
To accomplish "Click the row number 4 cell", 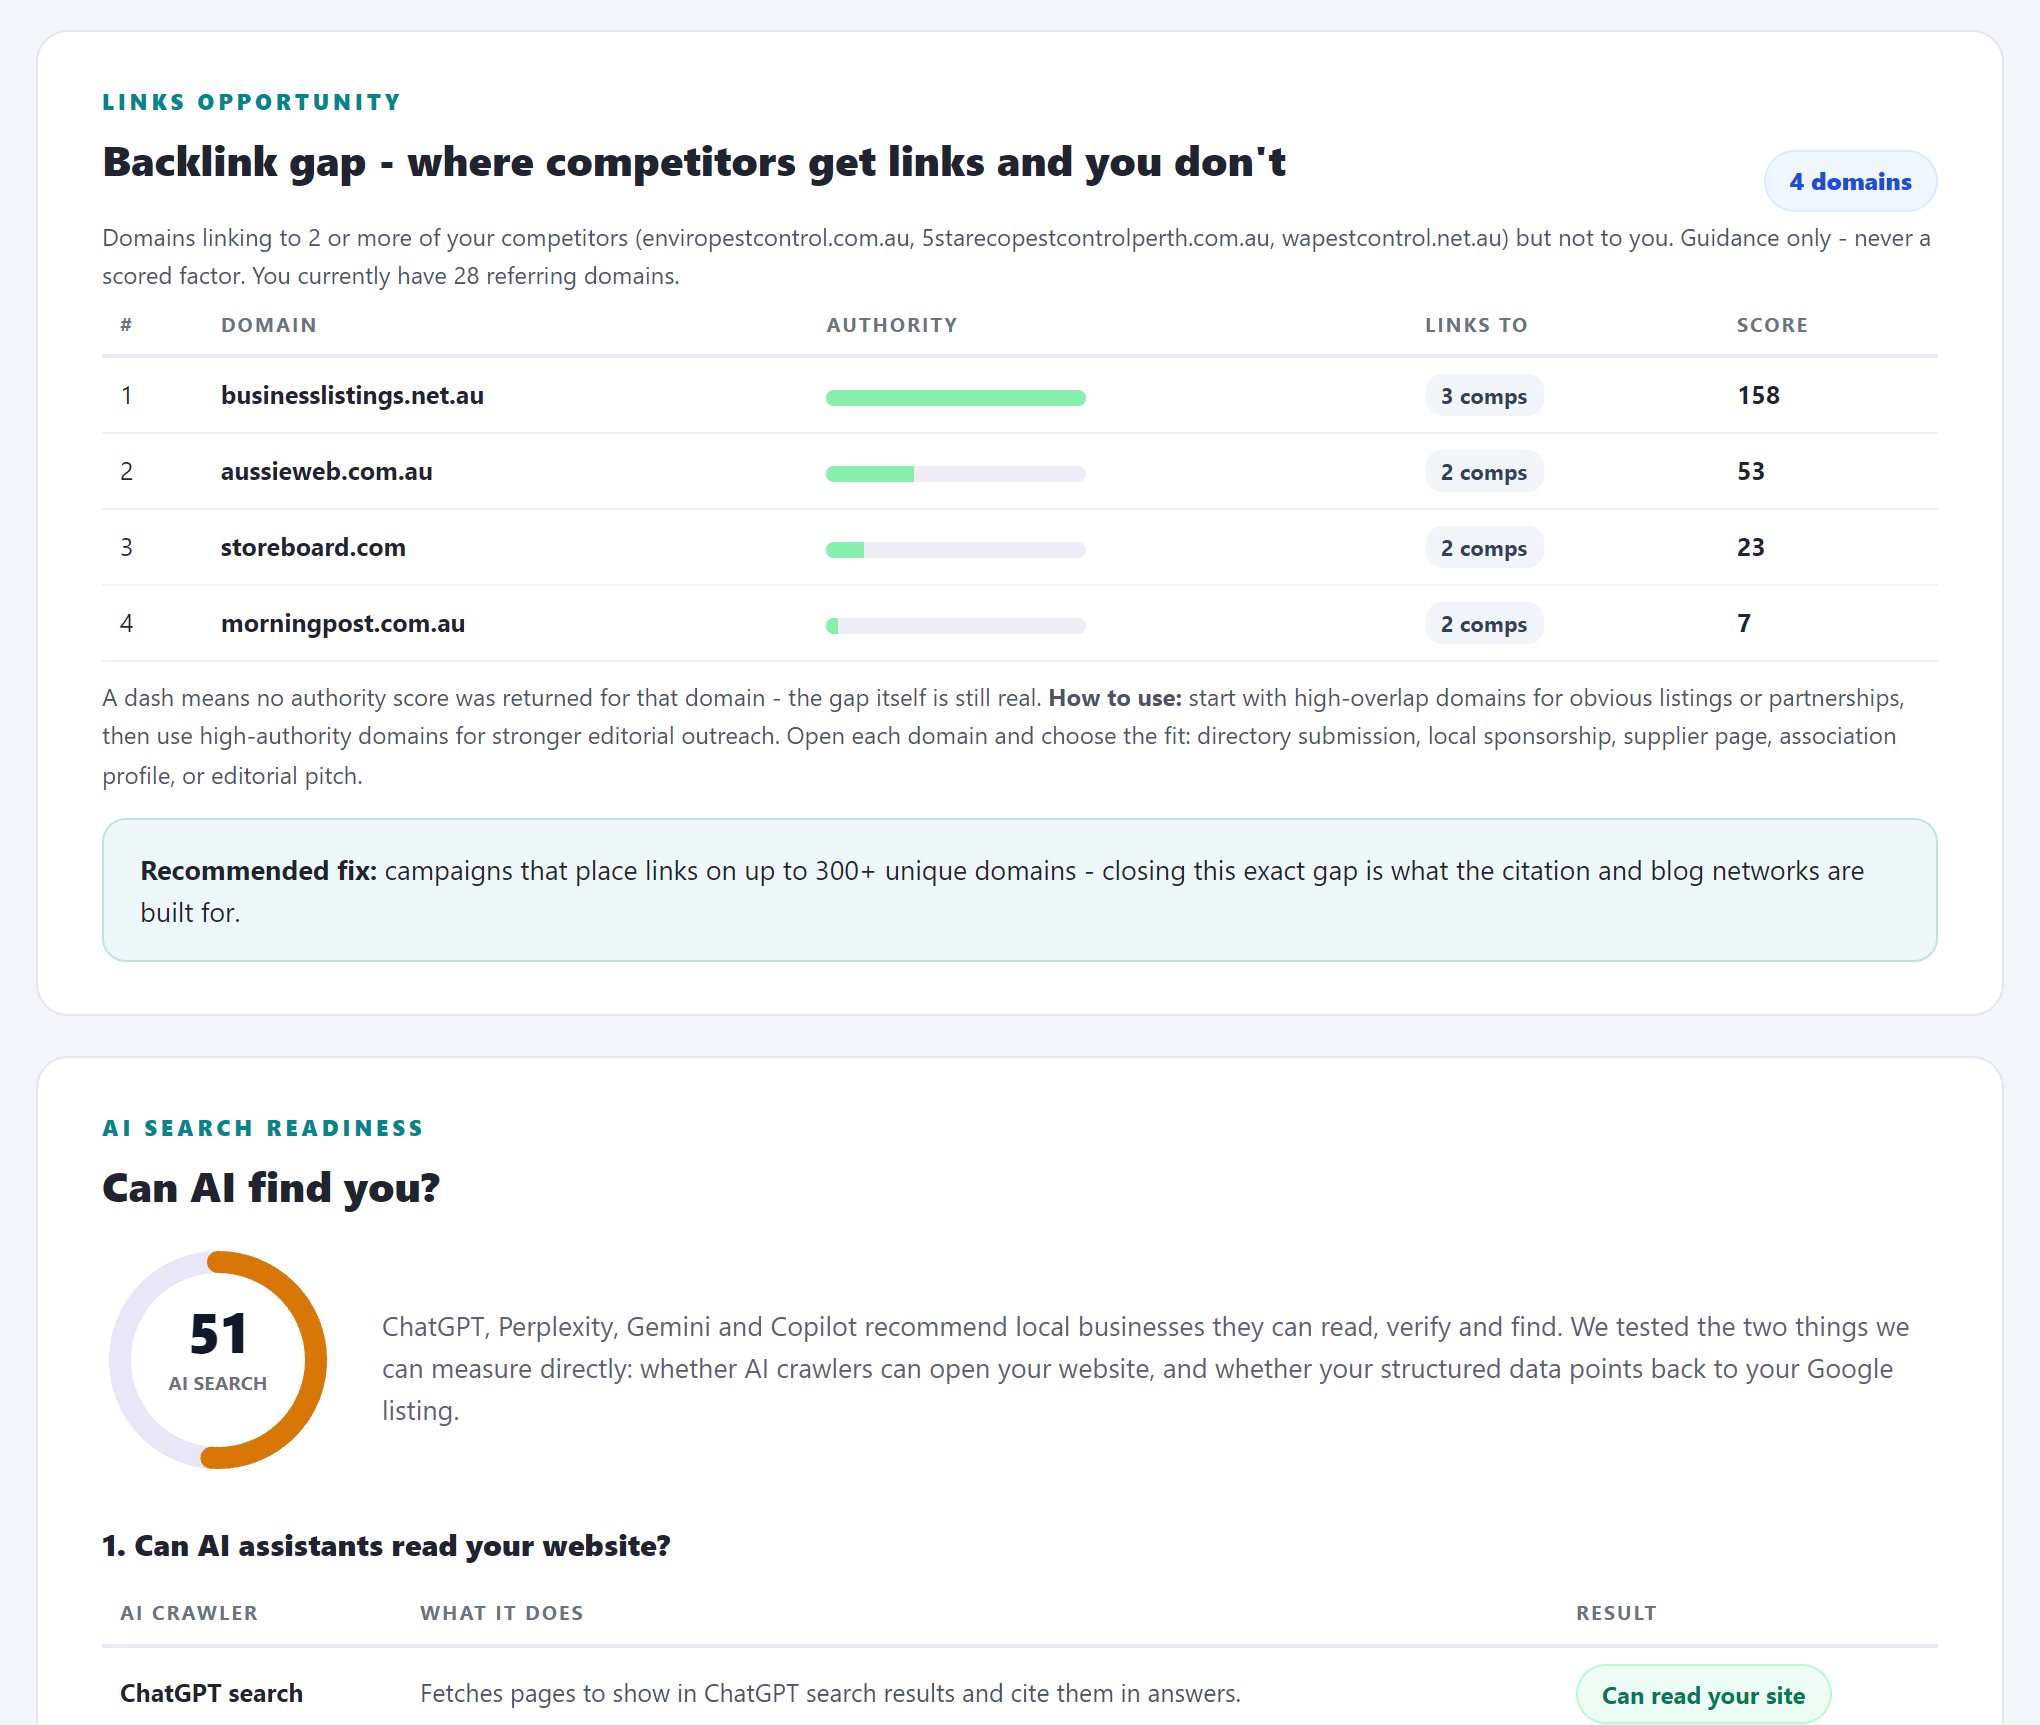I will click(126, 623).
